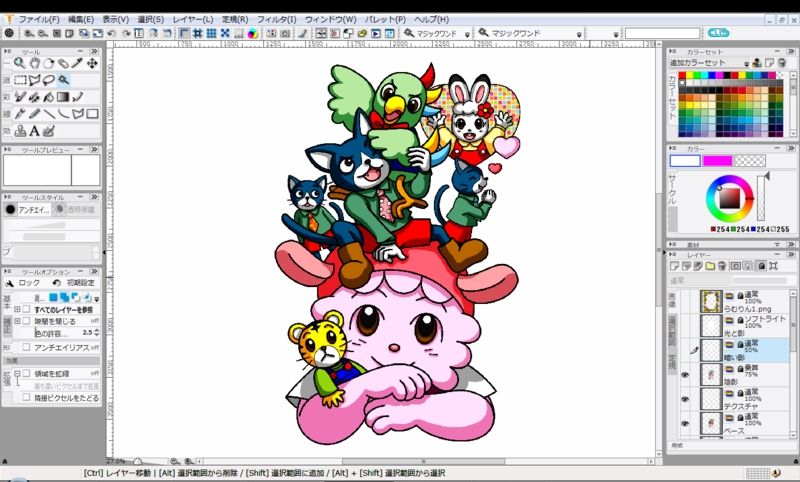The height and width of the screenshot is (482, 800).
Task: Select the Layer Move tool
Action: [x=92, y=63]
